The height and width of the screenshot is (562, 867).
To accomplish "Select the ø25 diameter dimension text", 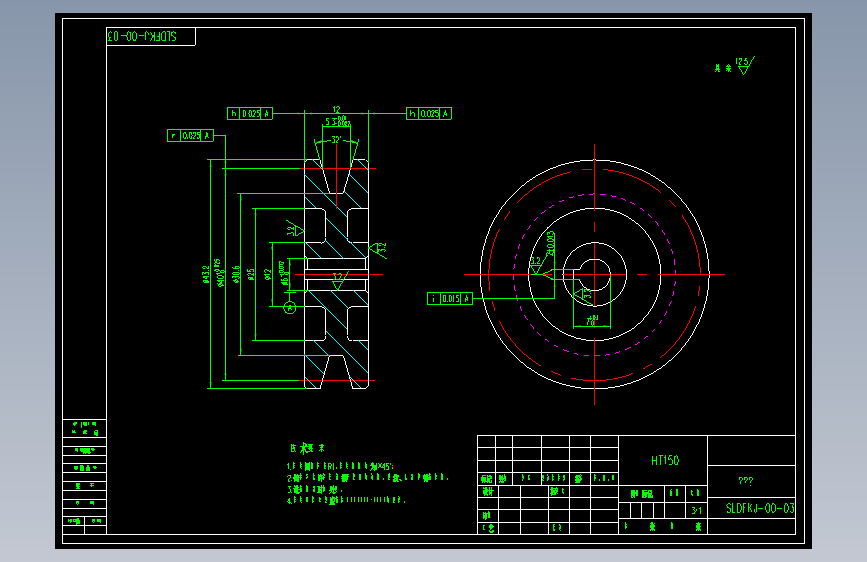I will (x=250, y=274).
